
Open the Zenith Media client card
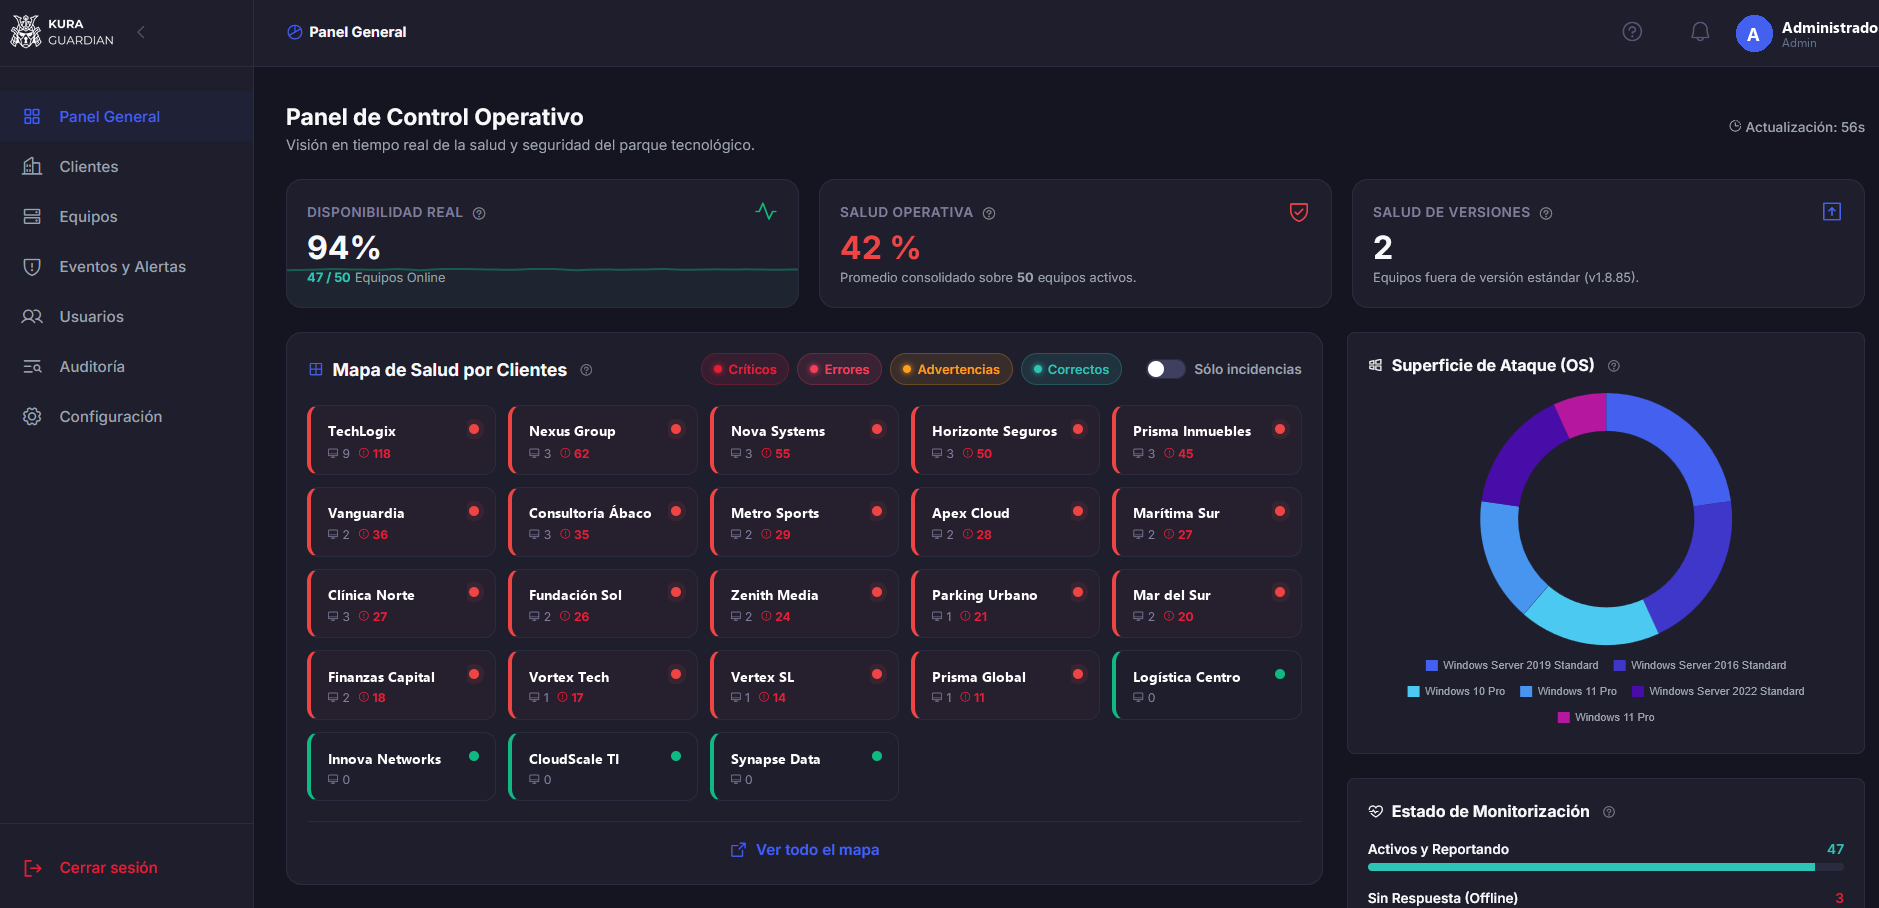click(x=804, y=604)
